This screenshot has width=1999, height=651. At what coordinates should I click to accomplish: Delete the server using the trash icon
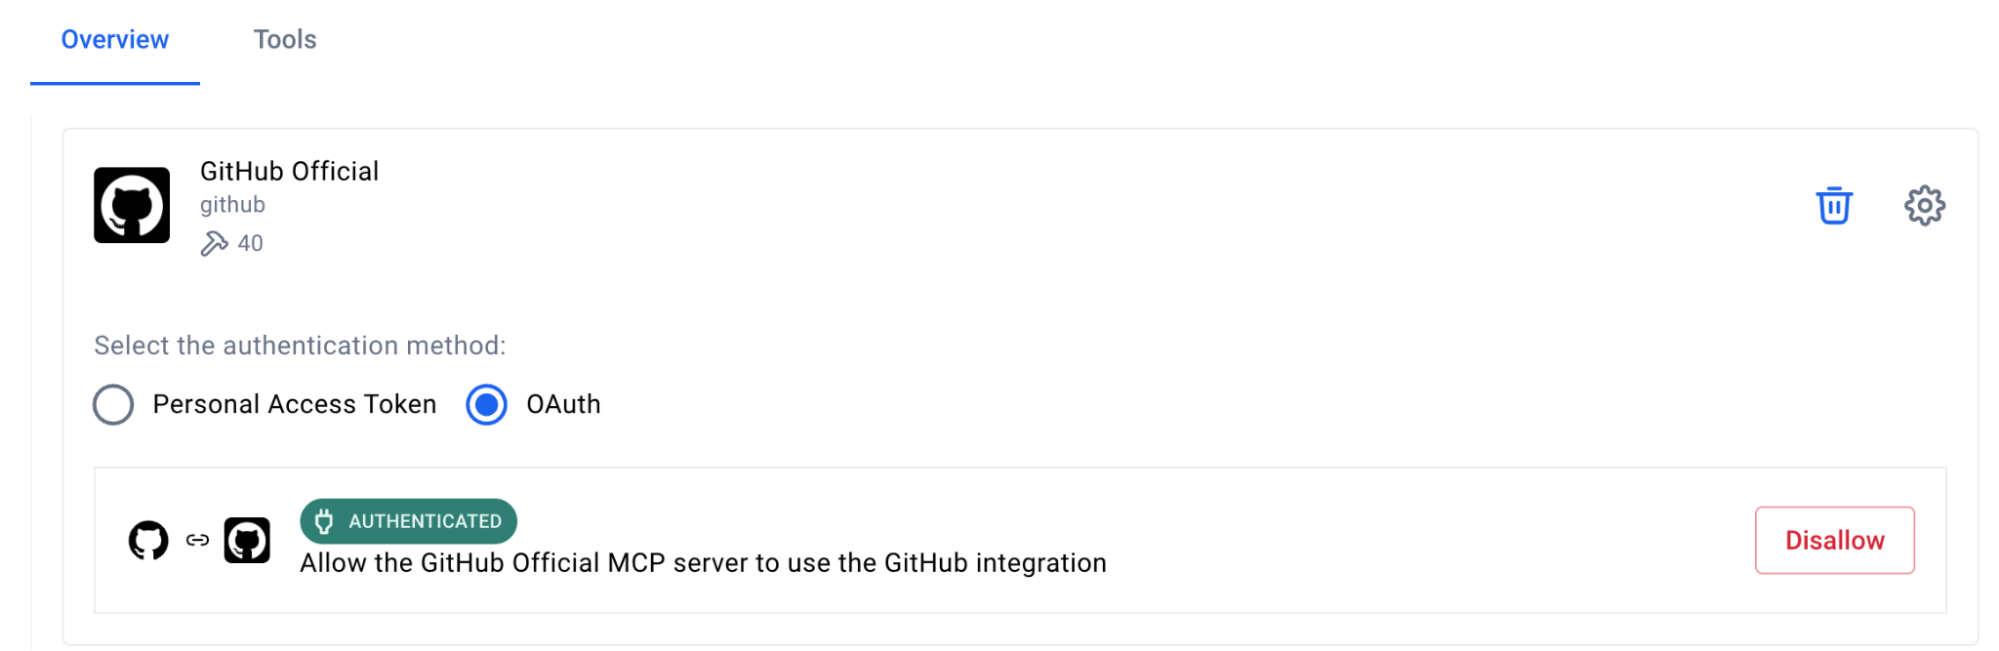(x=1834, y=205)
